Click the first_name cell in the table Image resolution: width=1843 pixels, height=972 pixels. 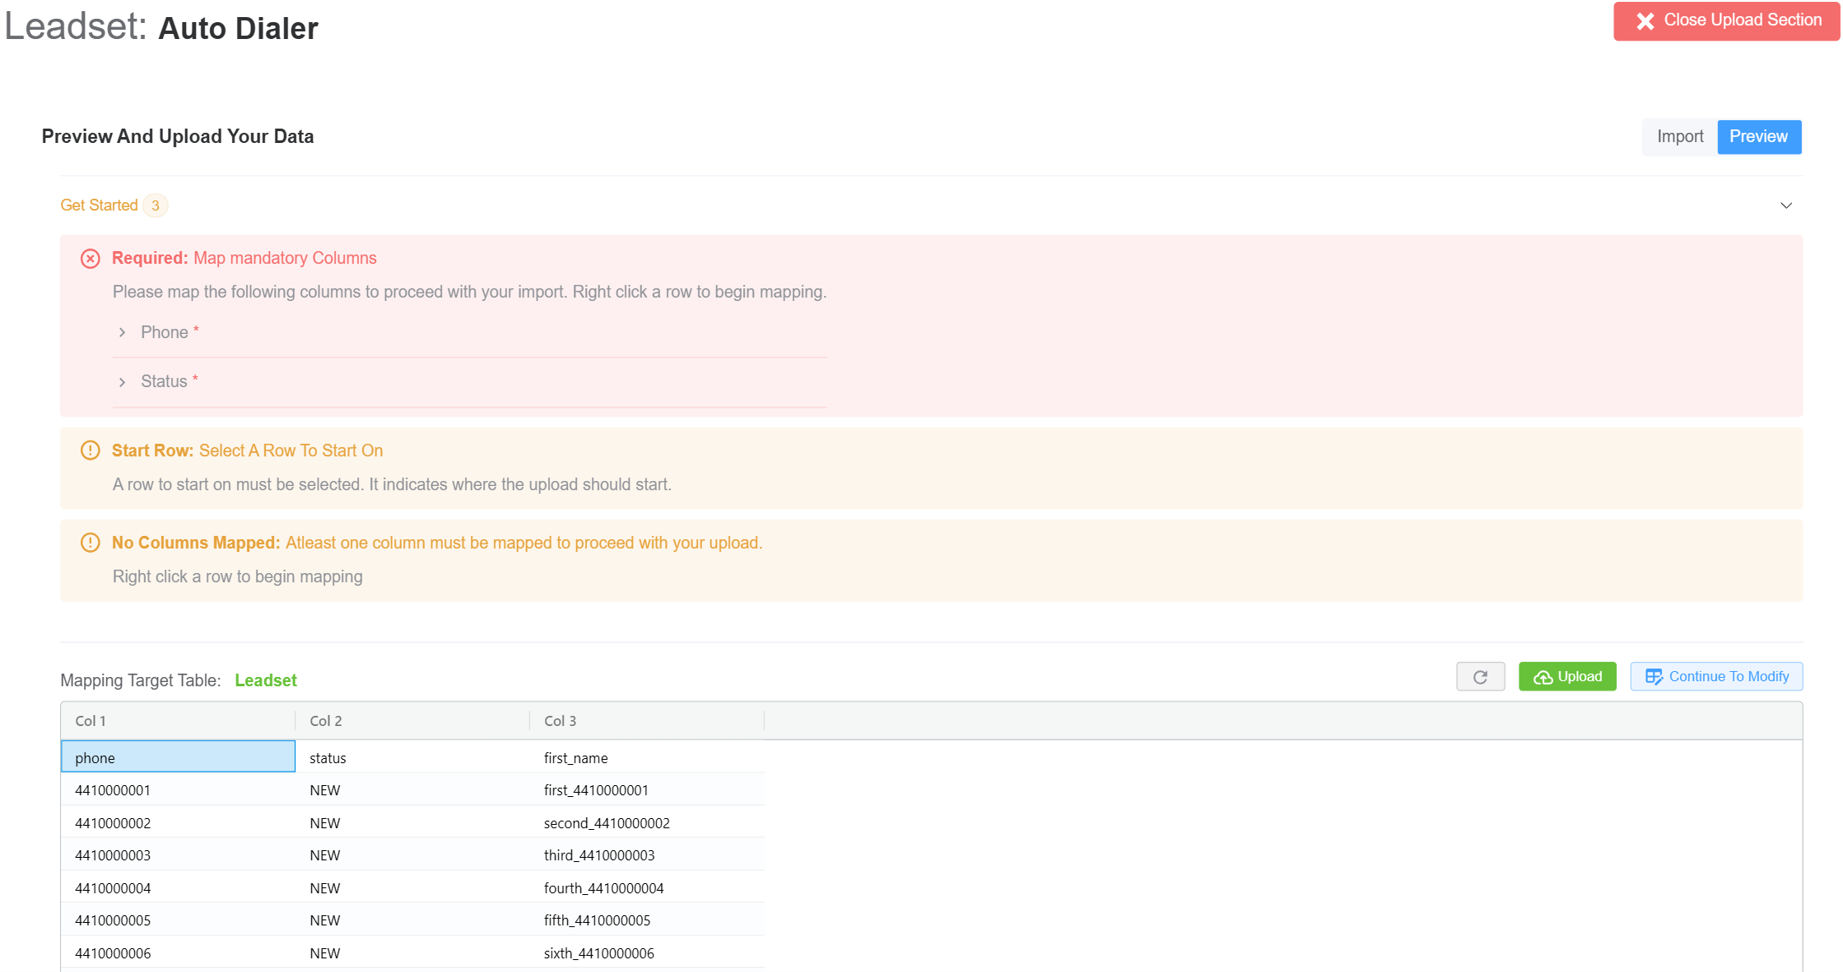(576, 758)
